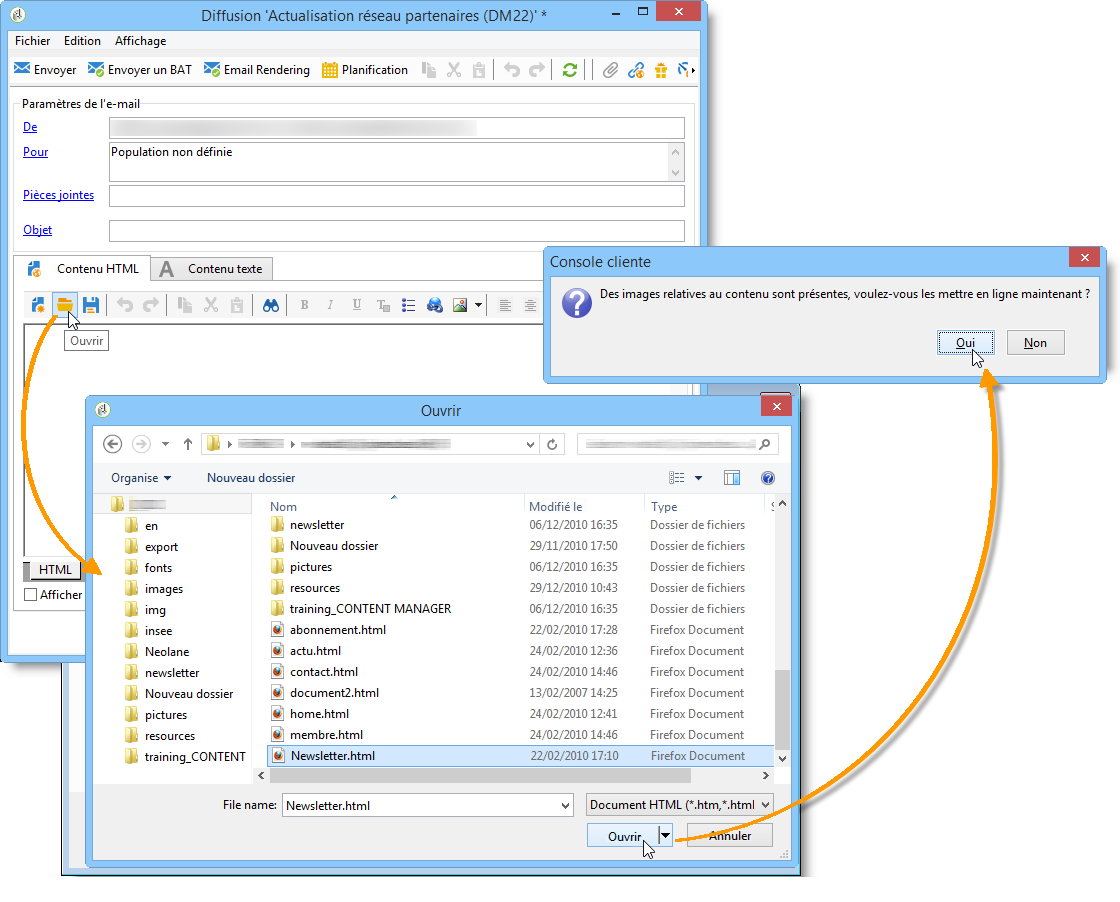Click the Objet link
Image resolution: width=1120 pixels, height=902 pixels.
point(38,229)
